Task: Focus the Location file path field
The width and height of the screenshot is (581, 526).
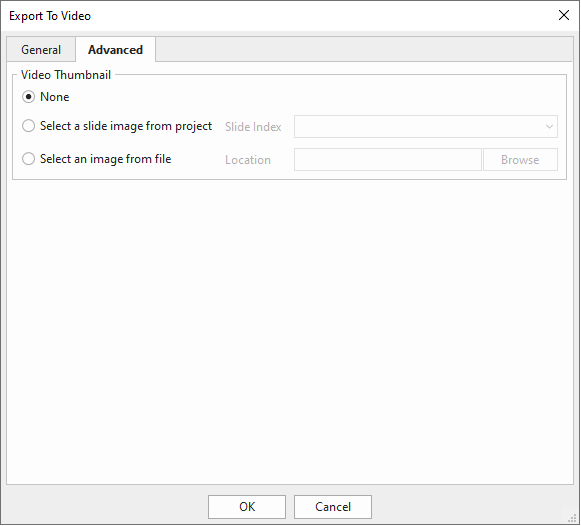Action: (x=388, y=160)
